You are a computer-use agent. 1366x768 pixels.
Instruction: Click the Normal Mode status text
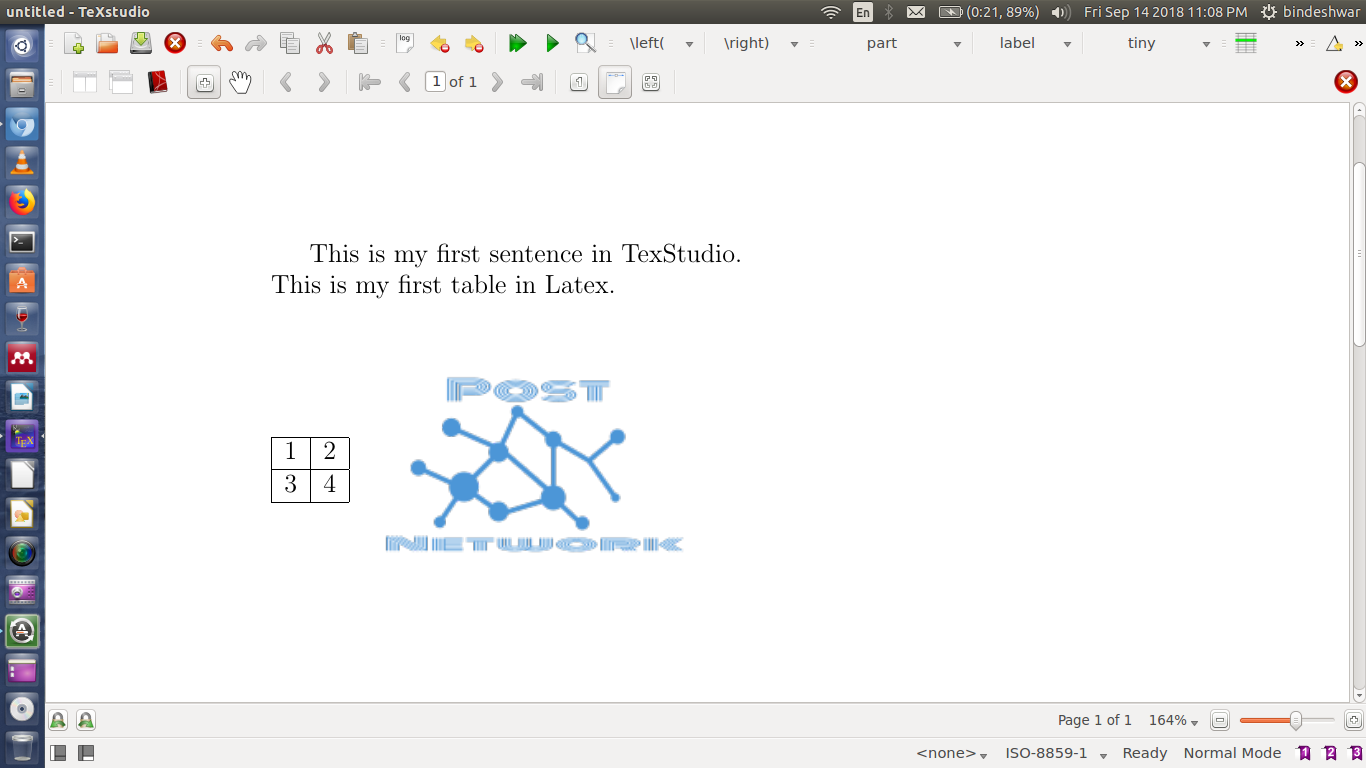[x=1232, y=753]
